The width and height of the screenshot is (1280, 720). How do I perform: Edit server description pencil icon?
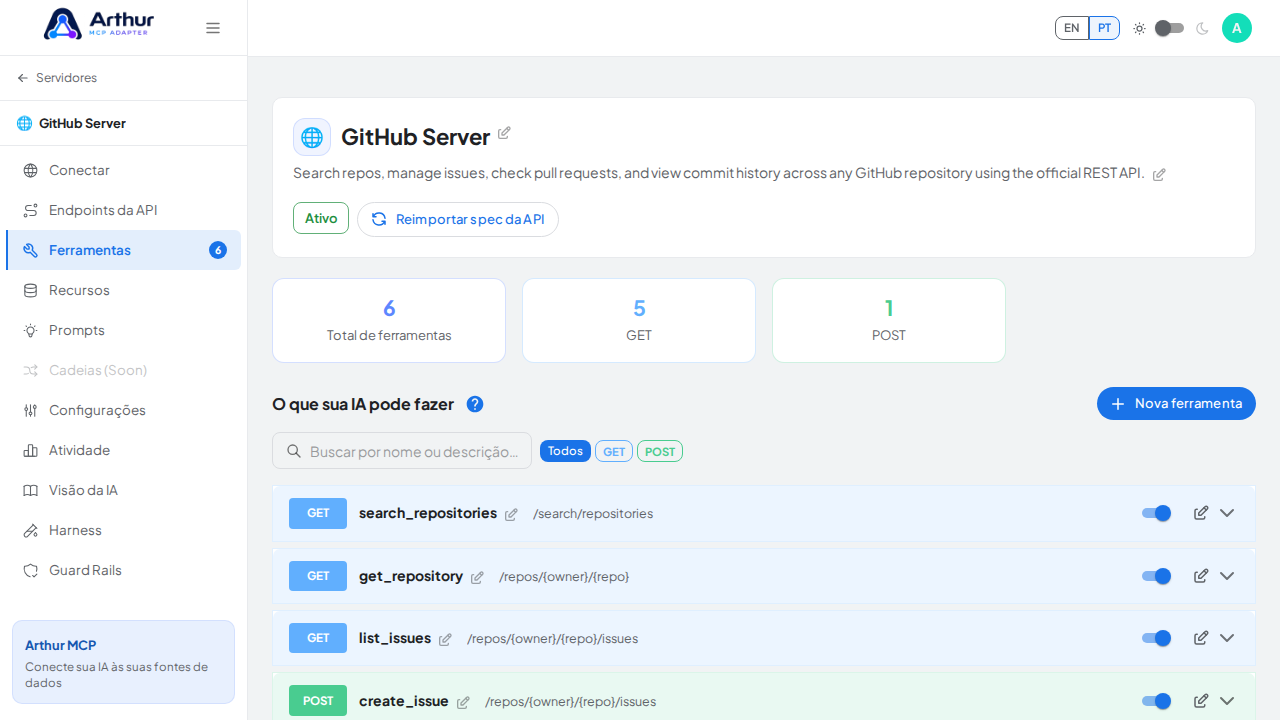1159,174
